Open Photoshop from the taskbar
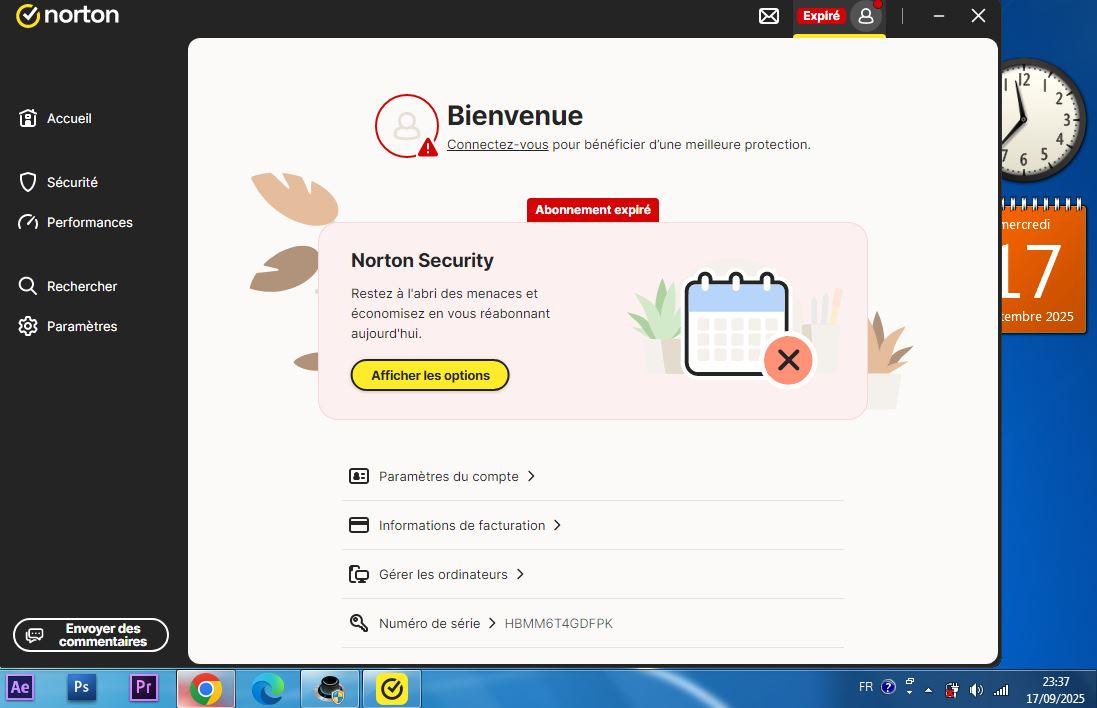 pyautogui.click(x=82, y=688)
